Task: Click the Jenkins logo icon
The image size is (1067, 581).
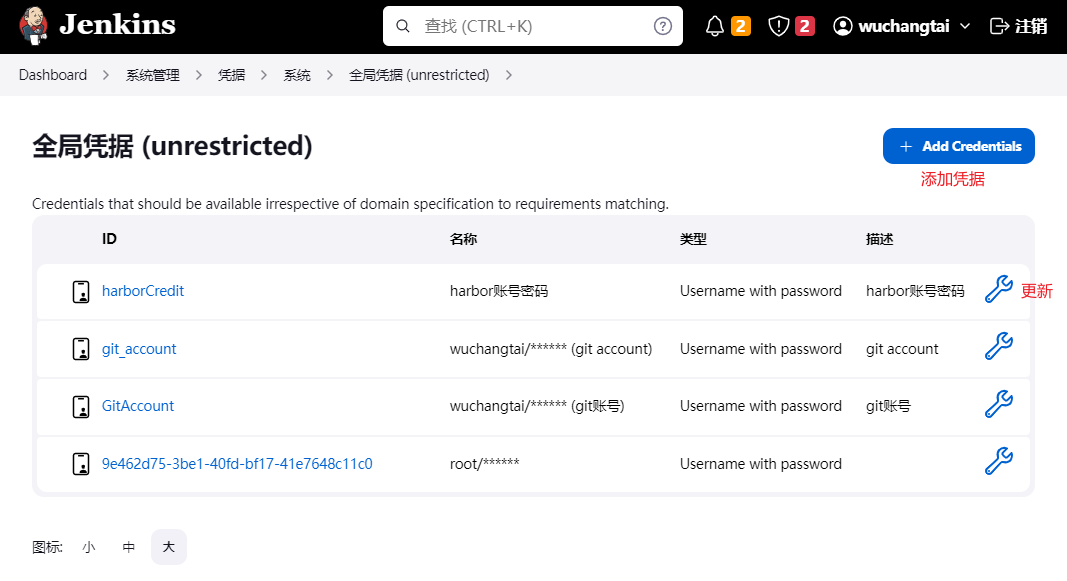Action: (35, 25)
